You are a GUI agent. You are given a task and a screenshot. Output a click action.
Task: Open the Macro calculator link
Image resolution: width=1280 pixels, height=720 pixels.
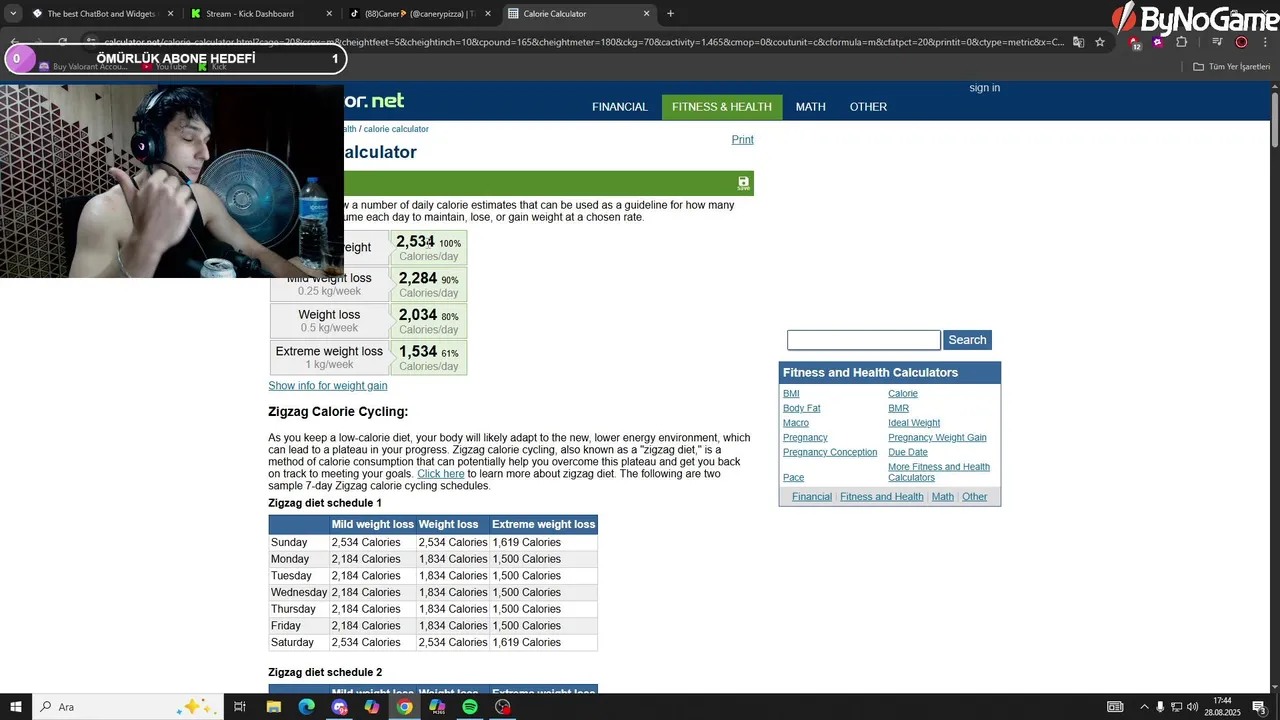[x=796, y=423]
